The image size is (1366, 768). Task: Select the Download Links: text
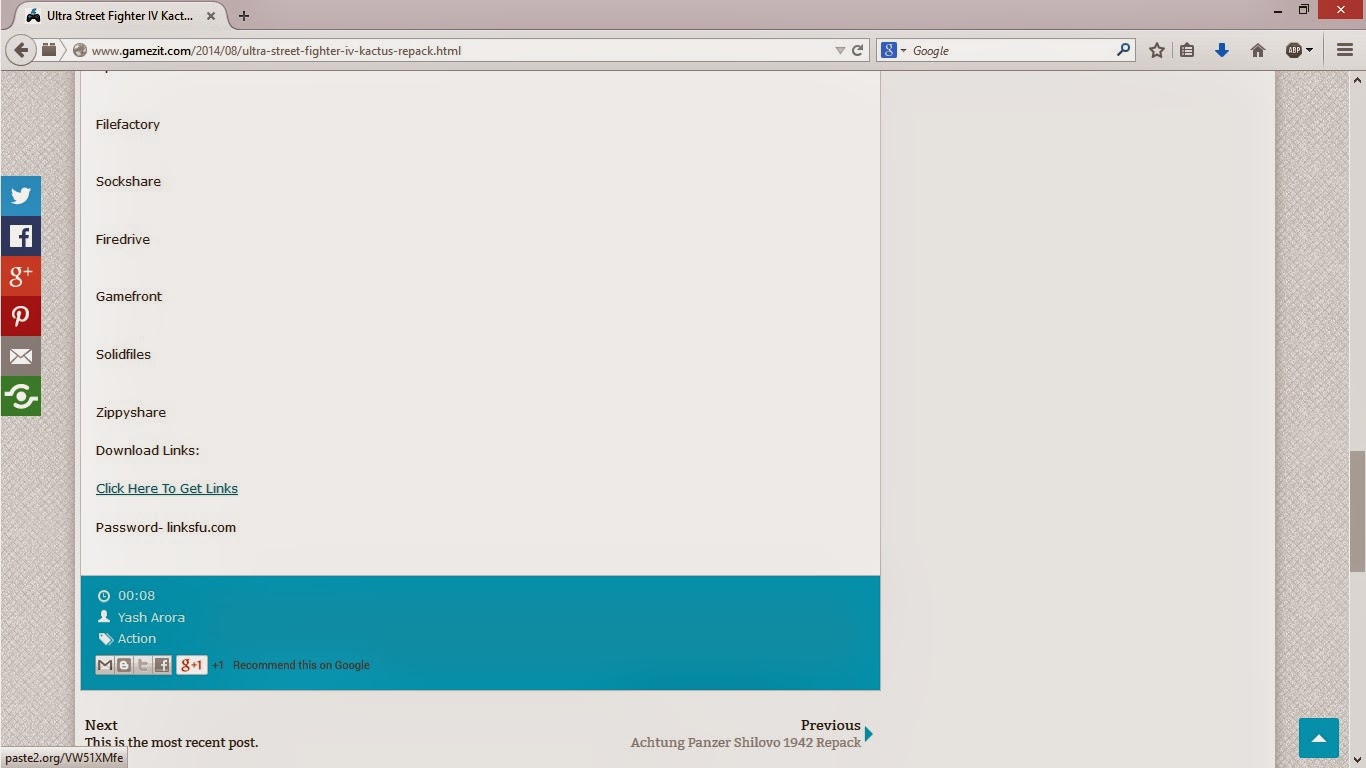point(148,451)
